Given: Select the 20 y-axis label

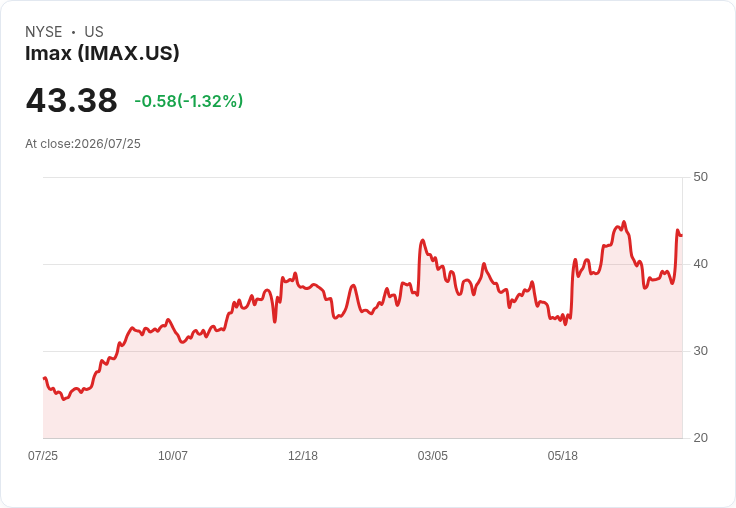Looking at the screenshot, I should (700, 438).
